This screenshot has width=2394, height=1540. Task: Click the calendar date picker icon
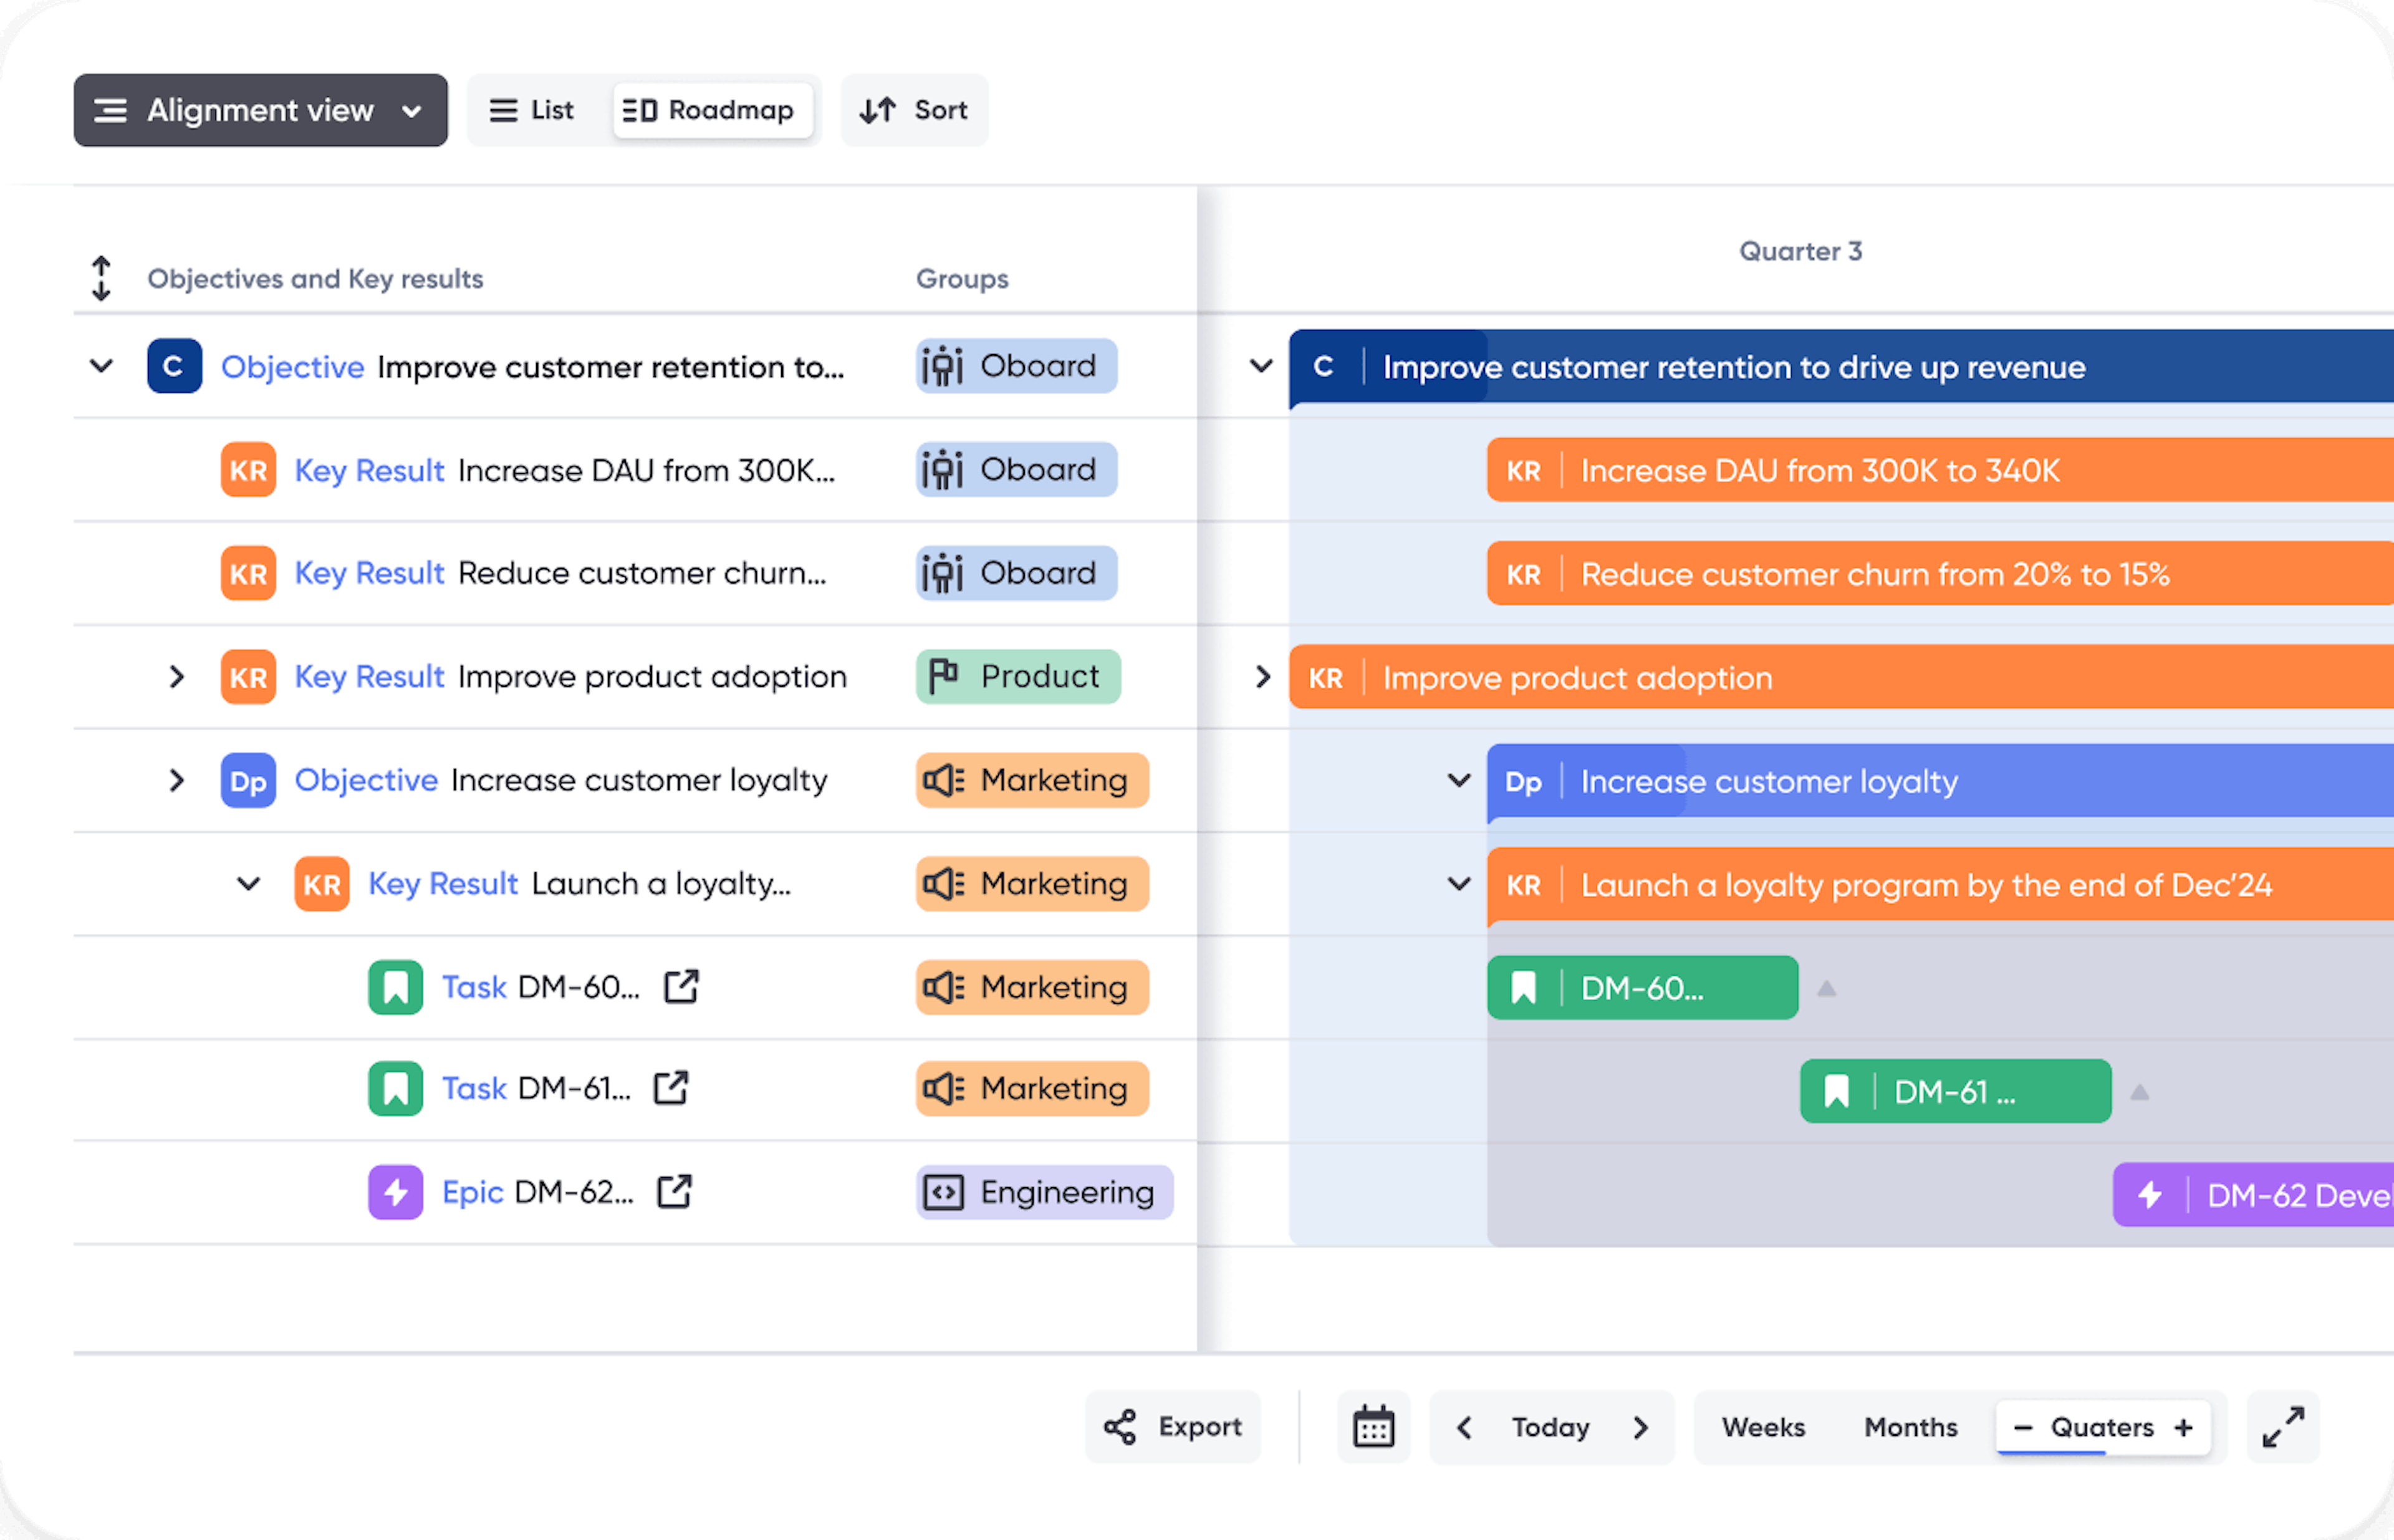point(1373,1427)
